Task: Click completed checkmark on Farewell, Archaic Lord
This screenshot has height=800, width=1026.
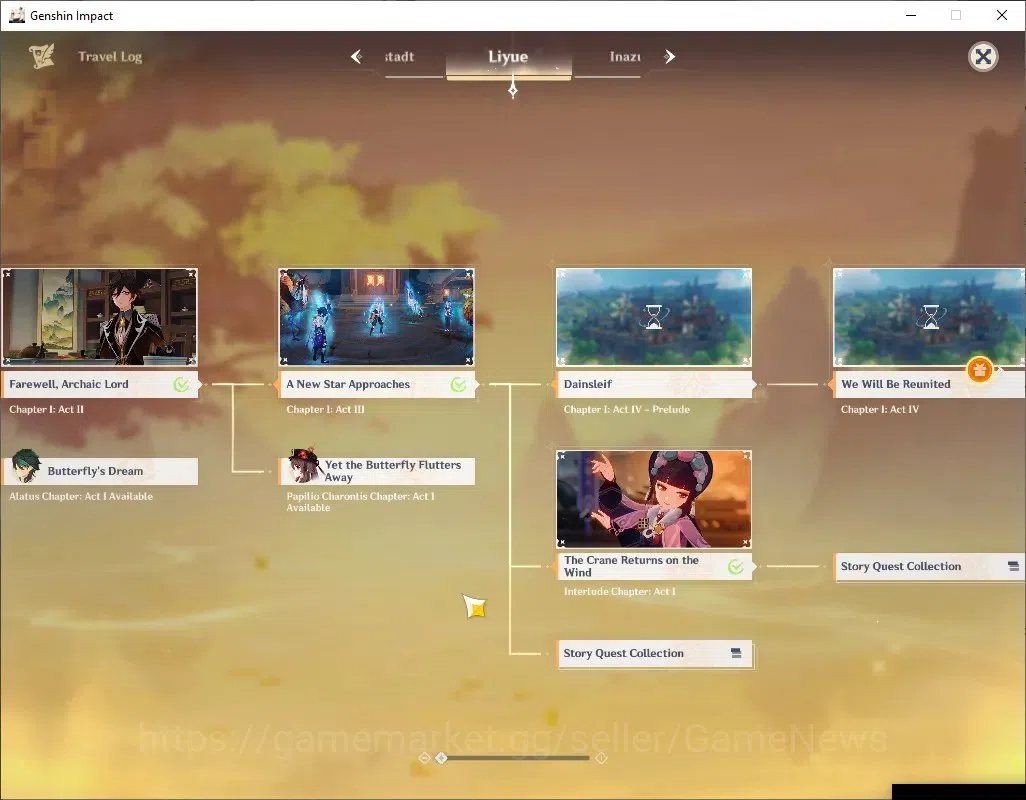Action: tap(181, 385)
